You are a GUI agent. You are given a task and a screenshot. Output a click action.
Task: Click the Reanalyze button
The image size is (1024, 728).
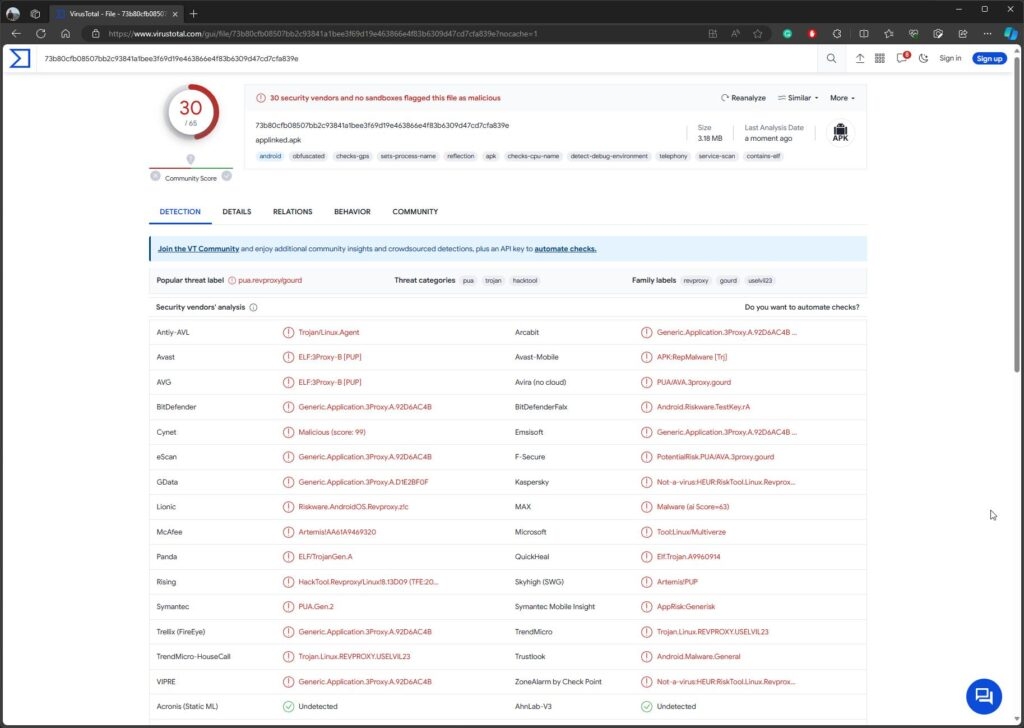(743, 98)
